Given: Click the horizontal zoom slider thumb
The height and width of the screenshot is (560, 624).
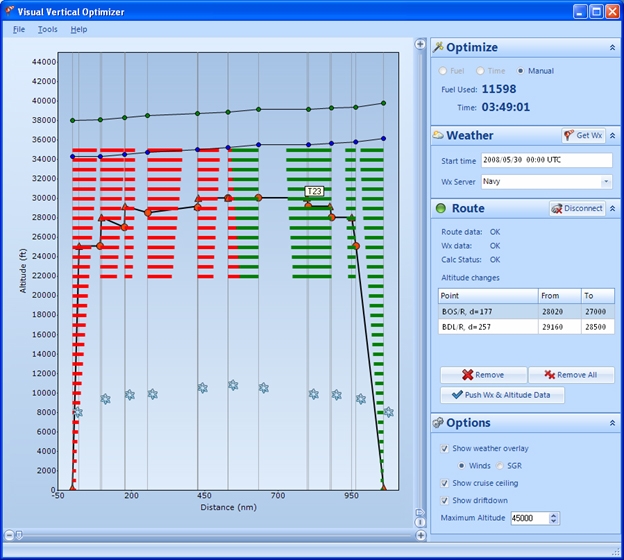Looking at the screenshot, I should coord(19,535).
